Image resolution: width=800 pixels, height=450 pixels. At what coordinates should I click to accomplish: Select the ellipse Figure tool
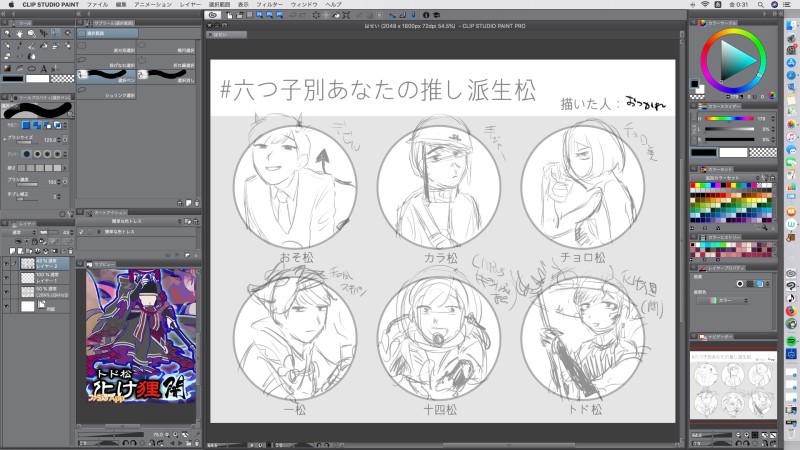(31, 68)
